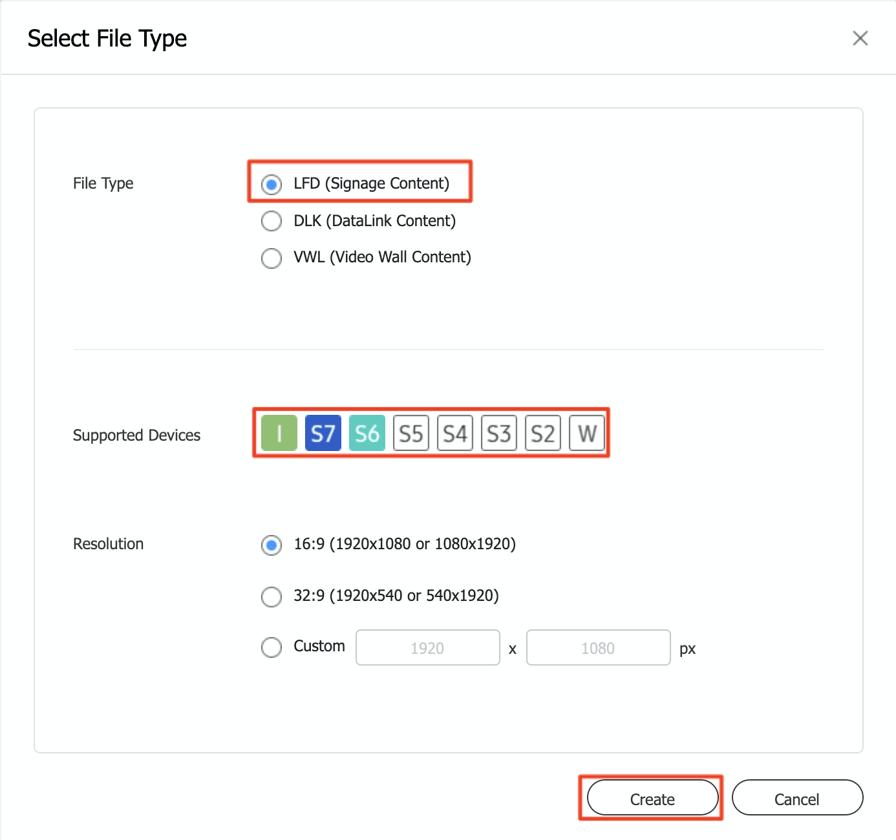Toggle the S7 supported device icon
This screenshot has height=840, width=896.
click(x=323, y=432)
